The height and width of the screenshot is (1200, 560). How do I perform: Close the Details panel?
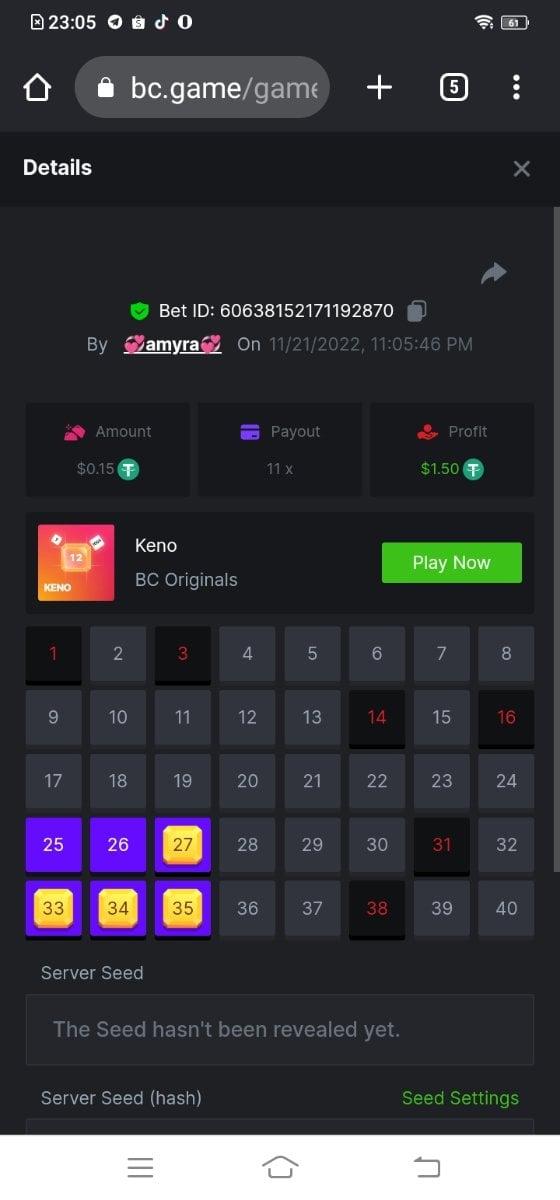pyautogui.click(x=521, y=169)
